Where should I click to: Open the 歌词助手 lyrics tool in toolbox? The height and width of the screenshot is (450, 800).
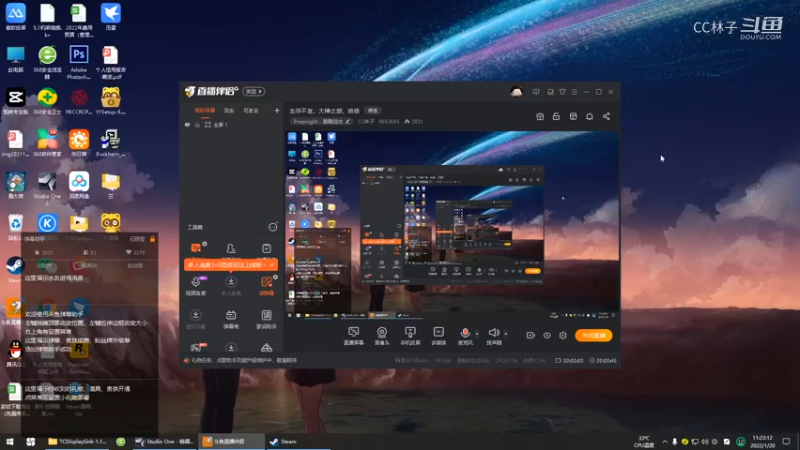266,319
